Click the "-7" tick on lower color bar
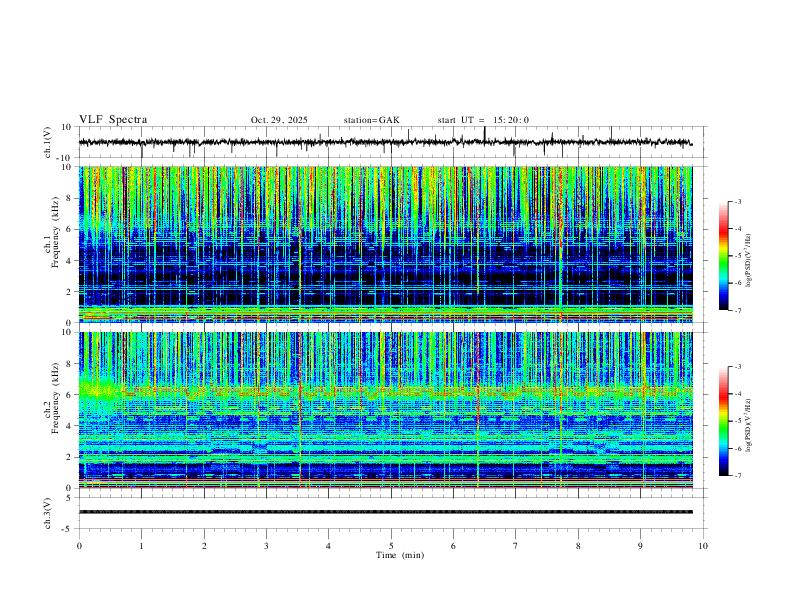 737,476
